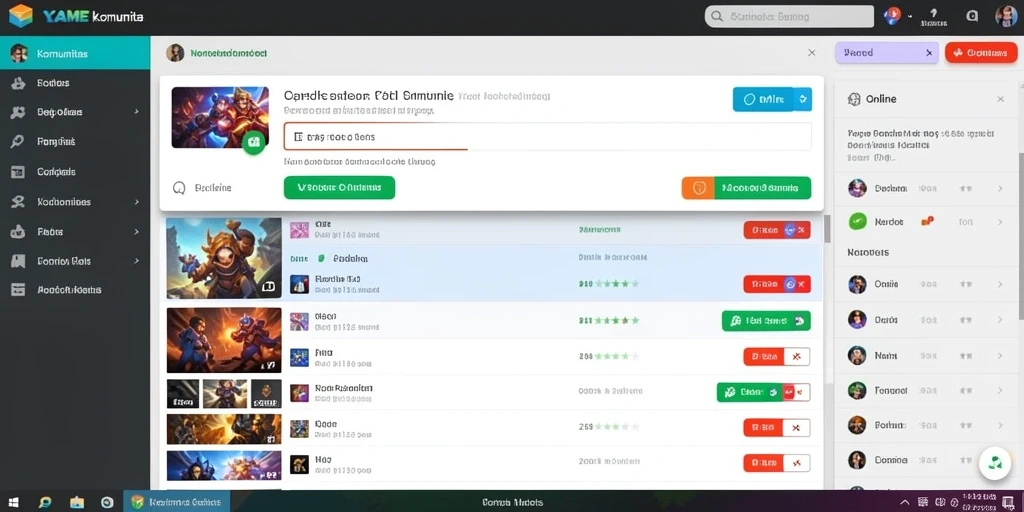Open the first game artwork thumbnail in the list
Image resolution: width=1024 pixels, height=512 pixels.
click(x=224, y=259)
